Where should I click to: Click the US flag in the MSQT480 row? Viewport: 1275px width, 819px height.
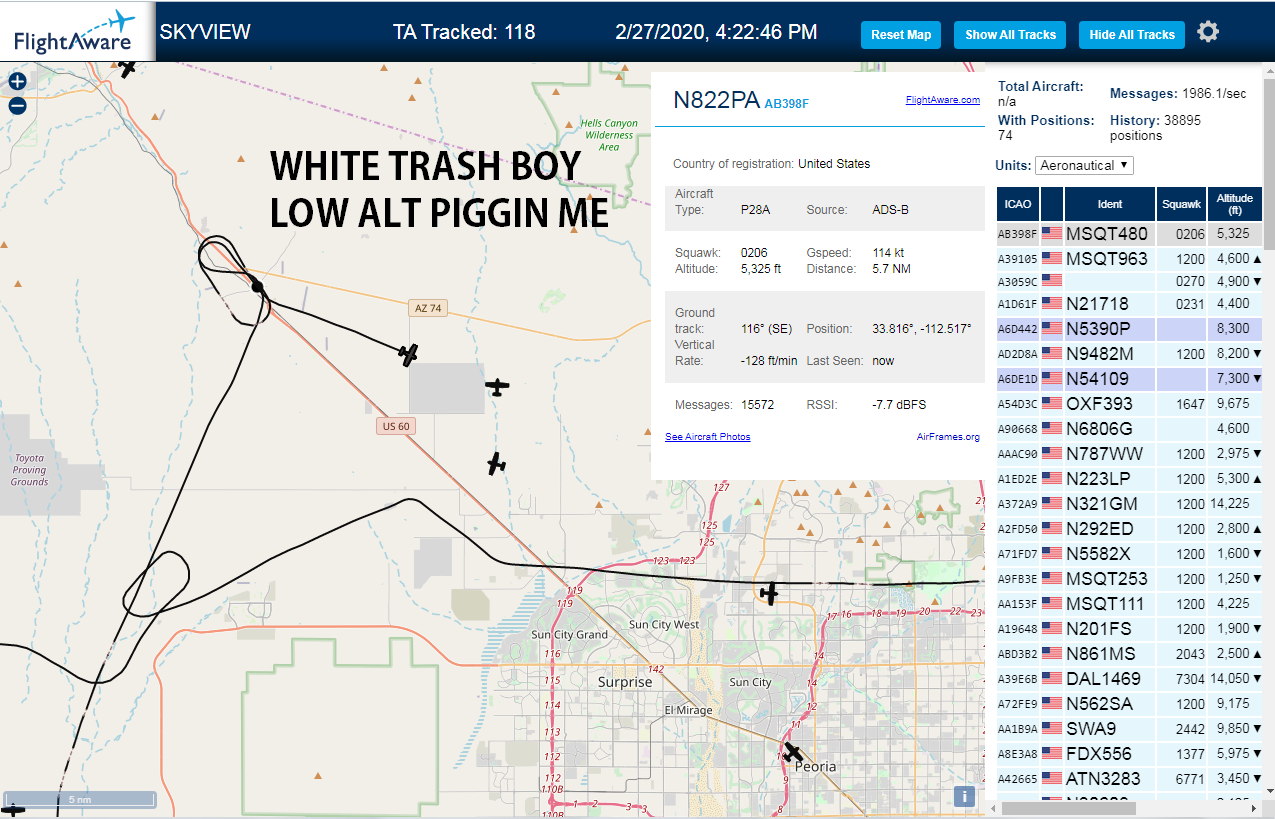pos(1052,234)
